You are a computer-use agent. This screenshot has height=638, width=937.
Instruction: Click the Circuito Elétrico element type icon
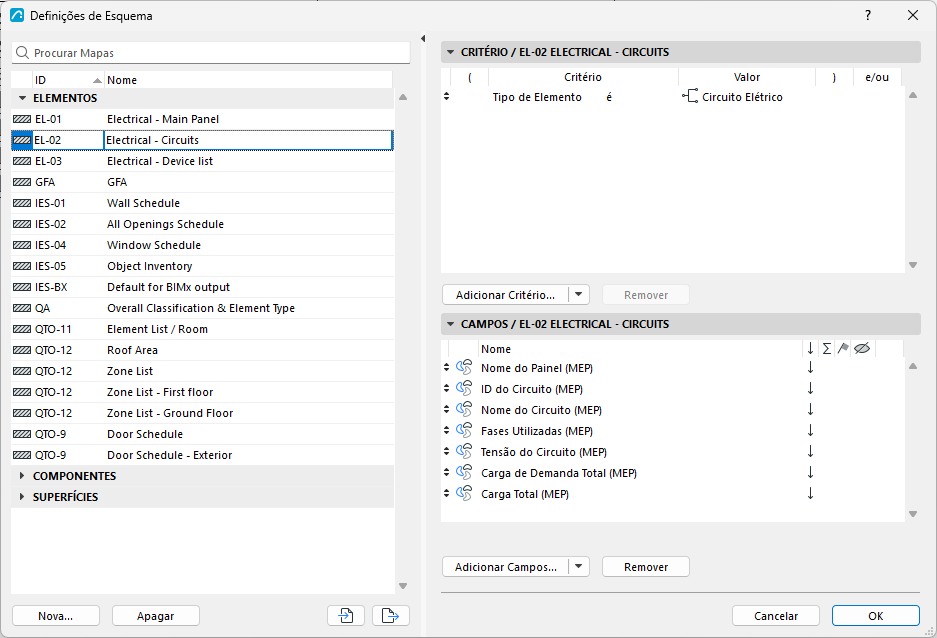[x=690, y=96]
